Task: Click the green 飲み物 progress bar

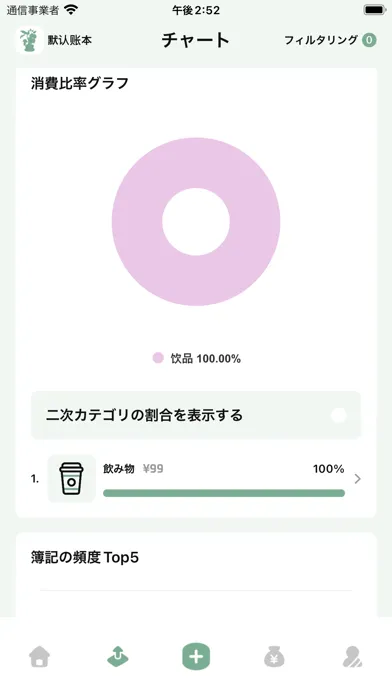Action: [x=224, y=493]
